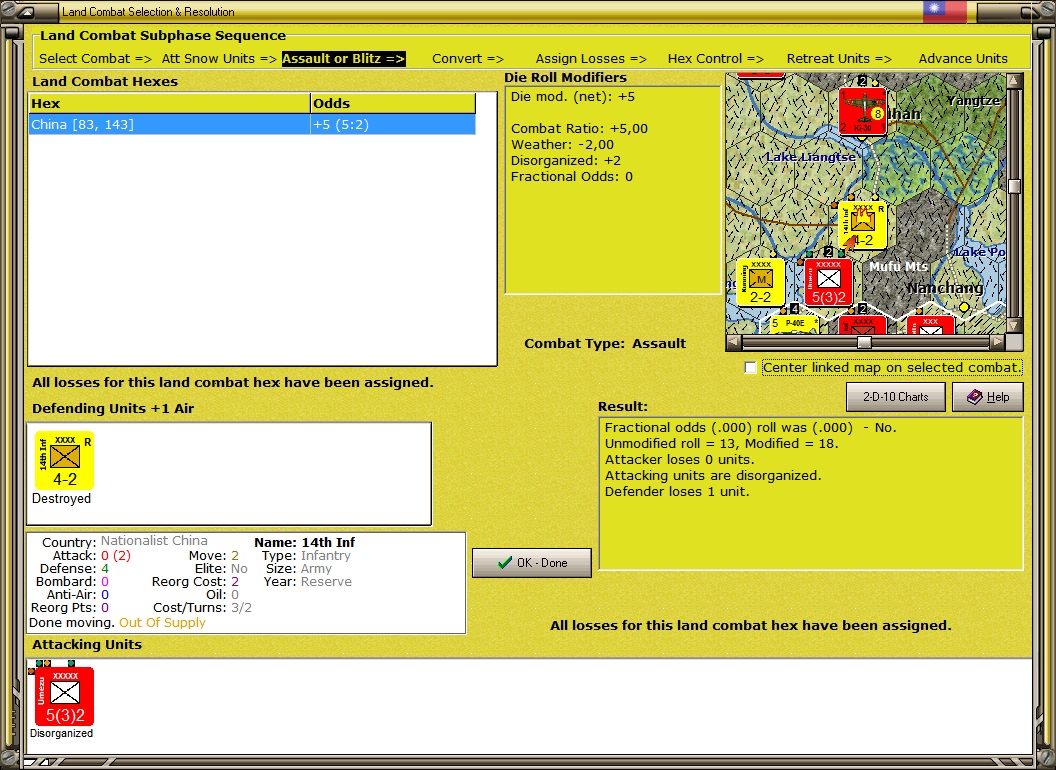
Task: Click the Weather: -2,00 modifier line
Action: point(562,145)
